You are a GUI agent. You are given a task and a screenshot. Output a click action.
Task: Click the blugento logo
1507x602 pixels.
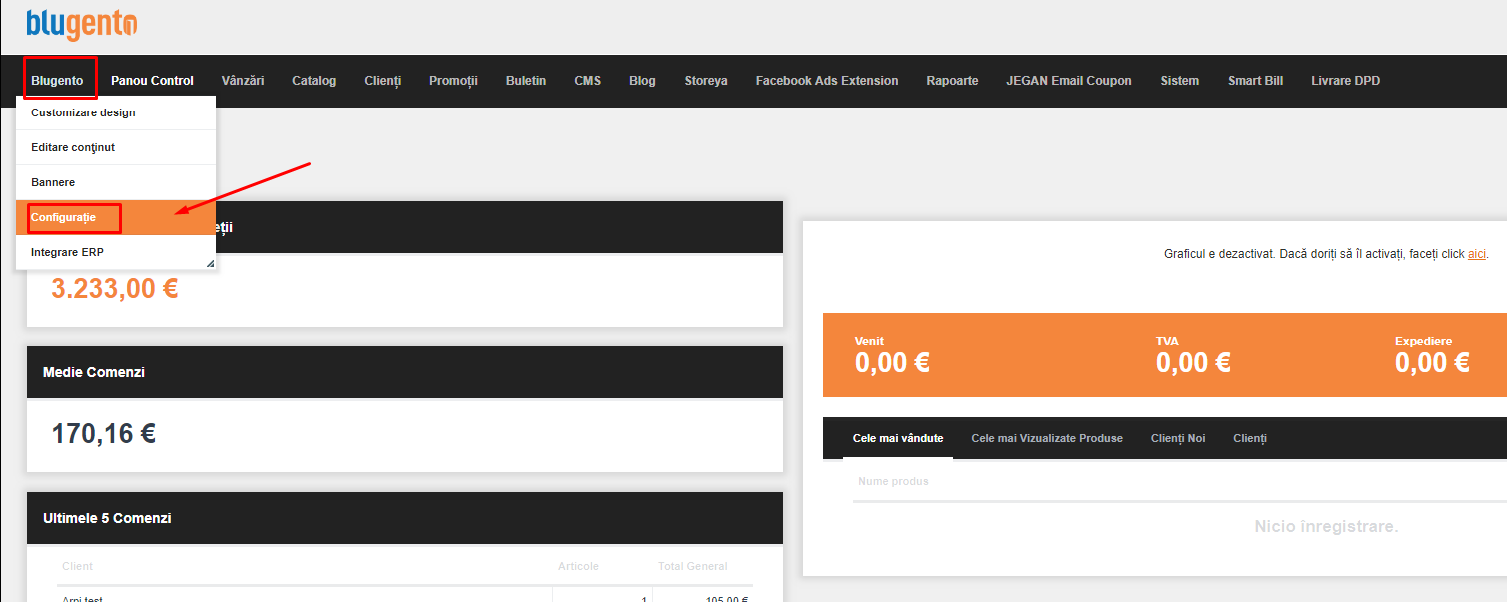[x=82, y=23]
